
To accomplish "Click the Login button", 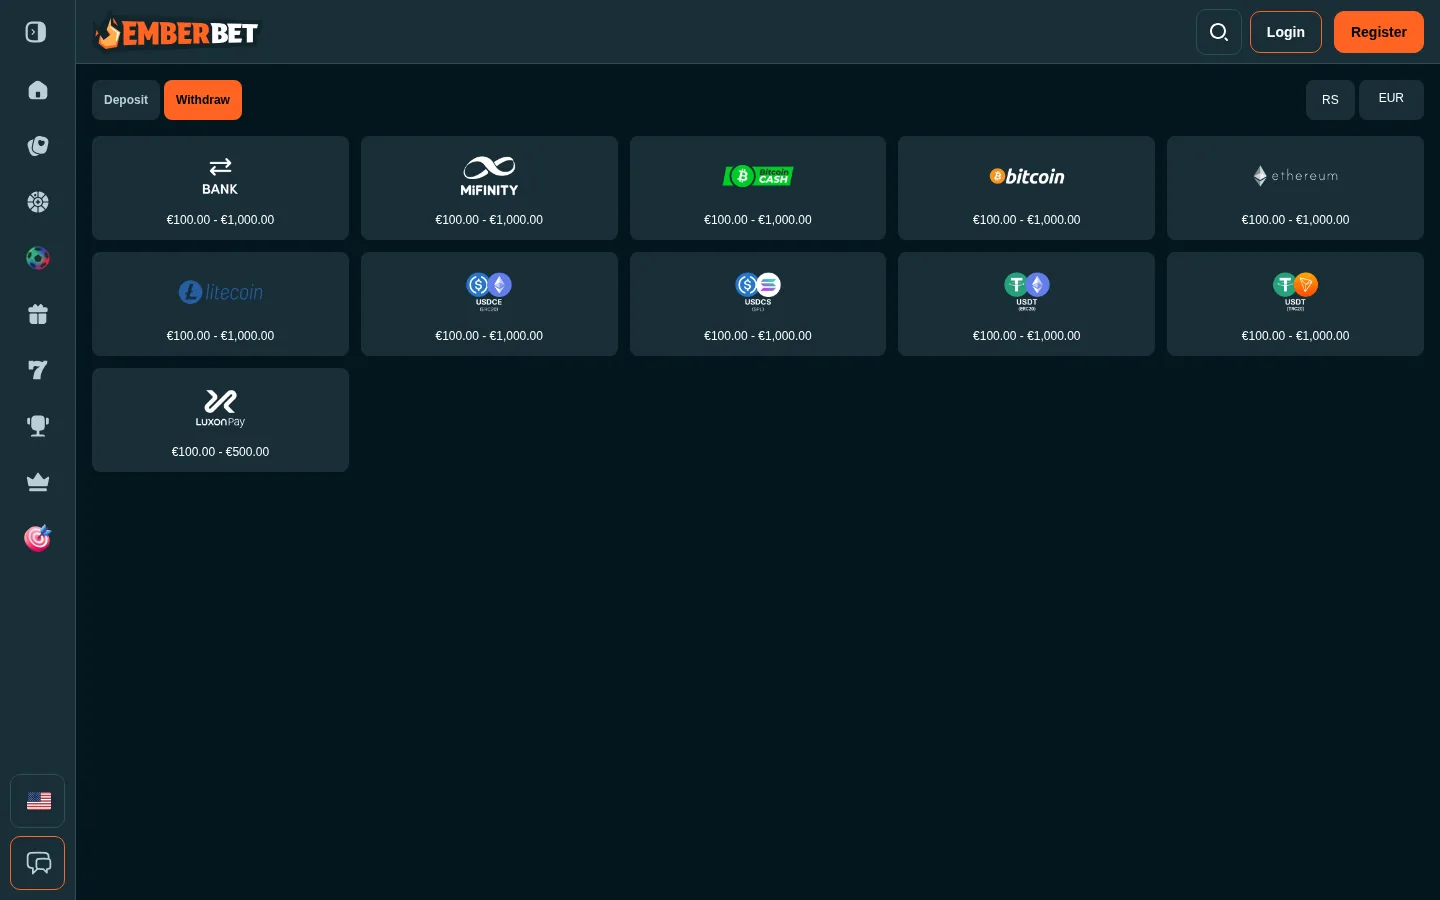I will pos(1286,32).
